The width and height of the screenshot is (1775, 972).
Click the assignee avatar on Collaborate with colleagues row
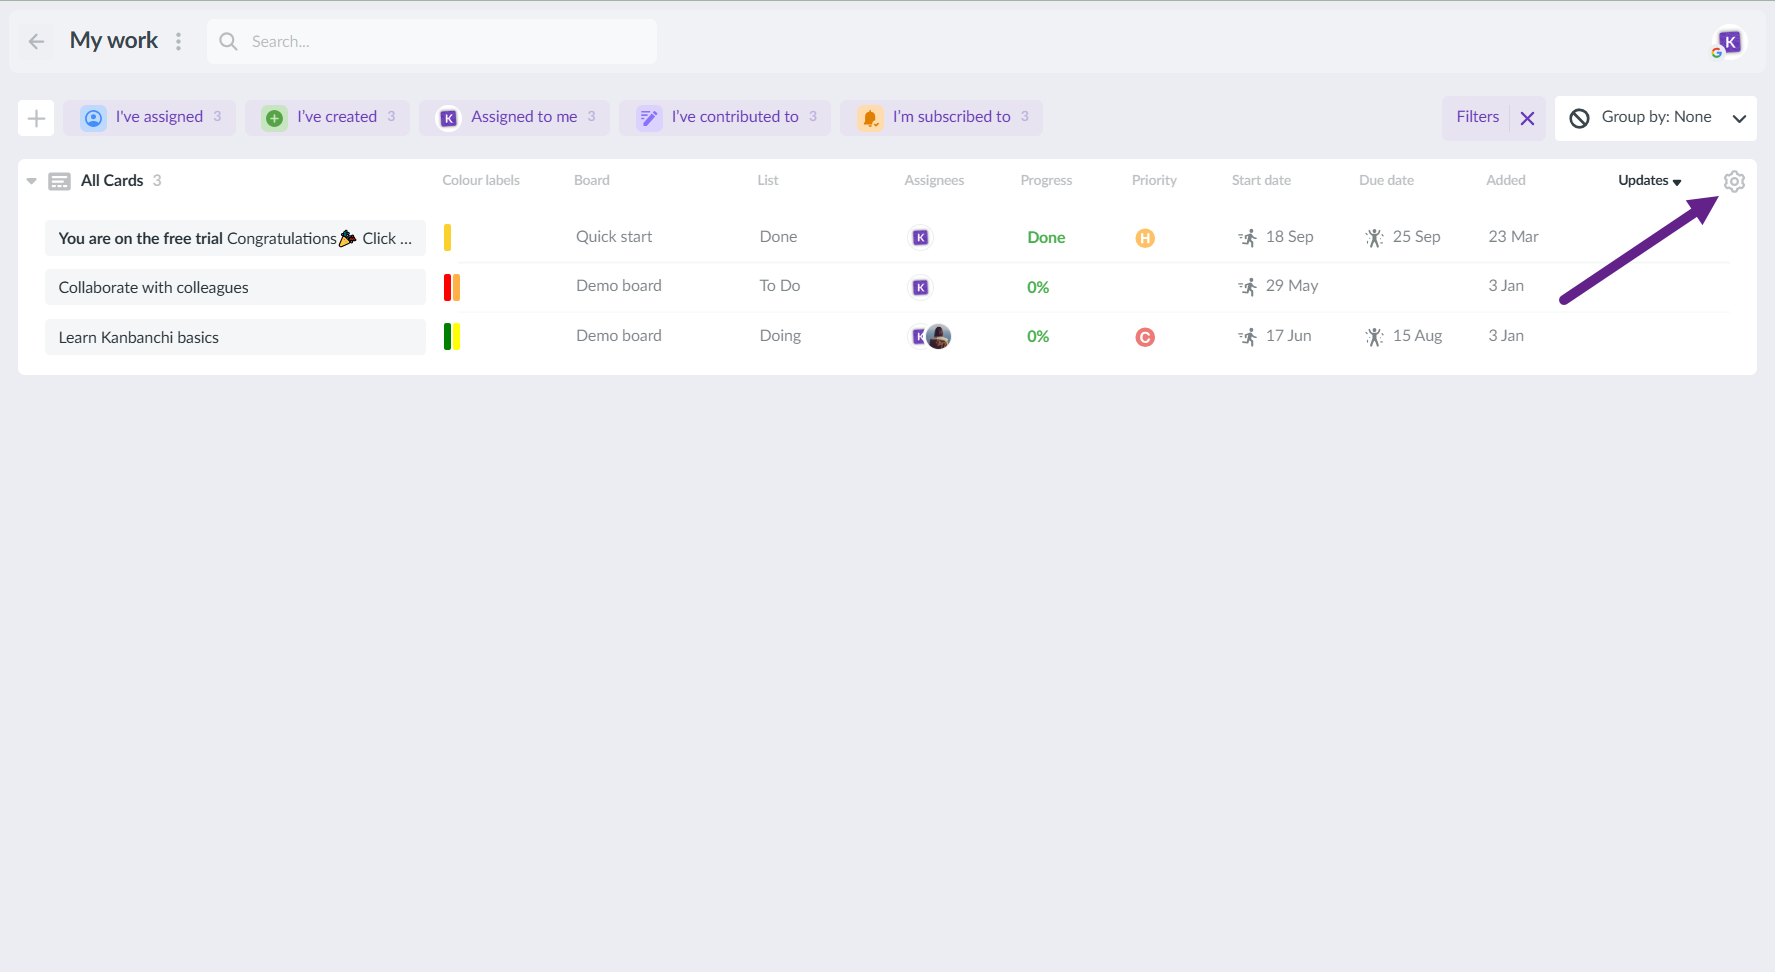coord(920,288)
